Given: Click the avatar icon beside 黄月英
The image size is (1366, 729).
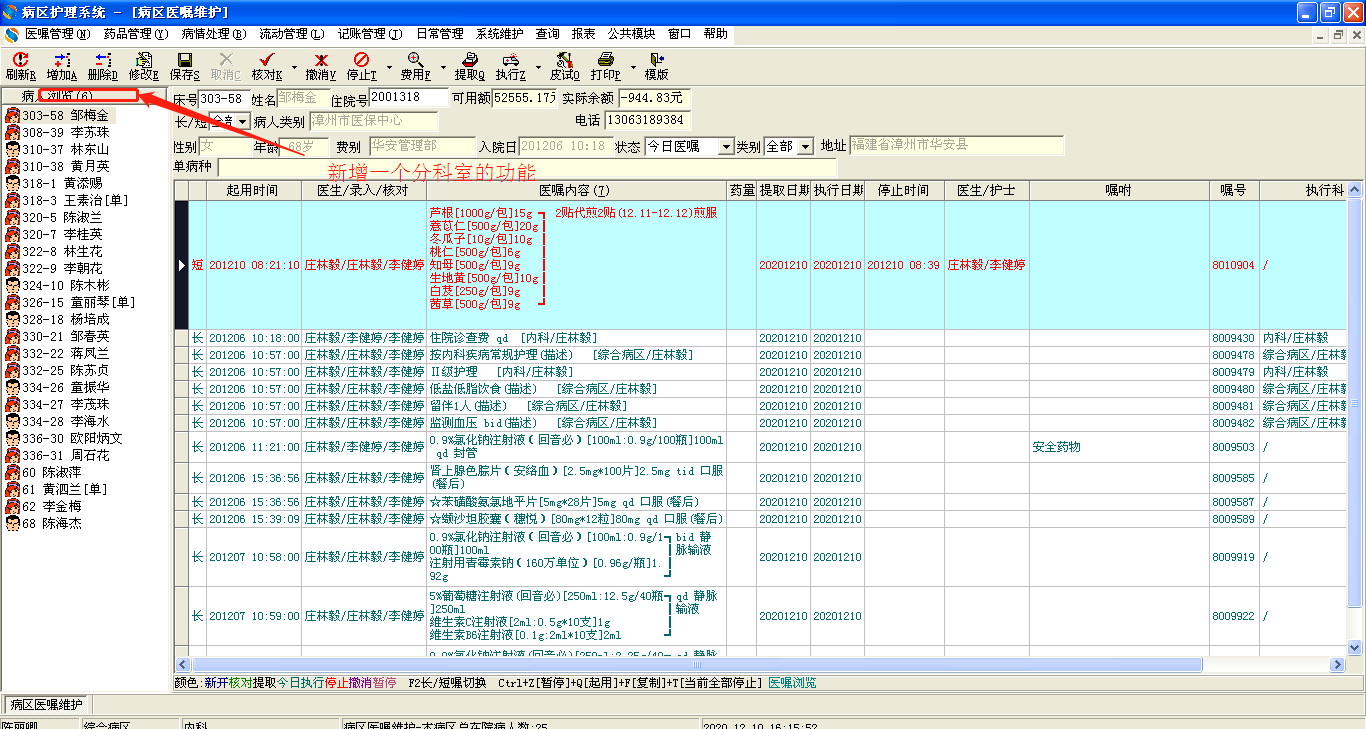Looking at the screenshot, I should (x=12, y=167).
